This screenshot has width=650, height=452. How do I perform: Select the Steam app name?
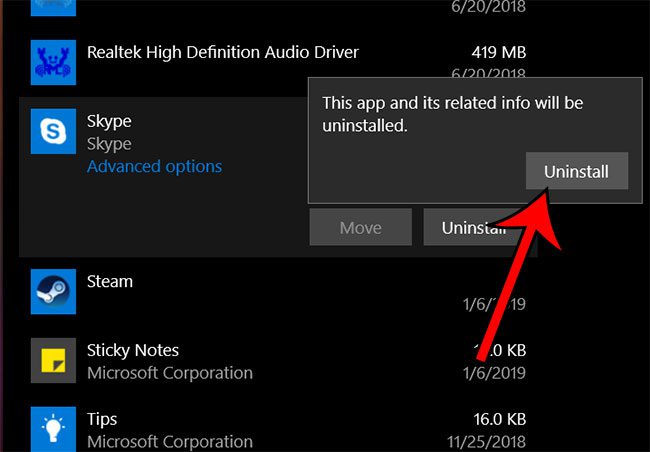110,282
